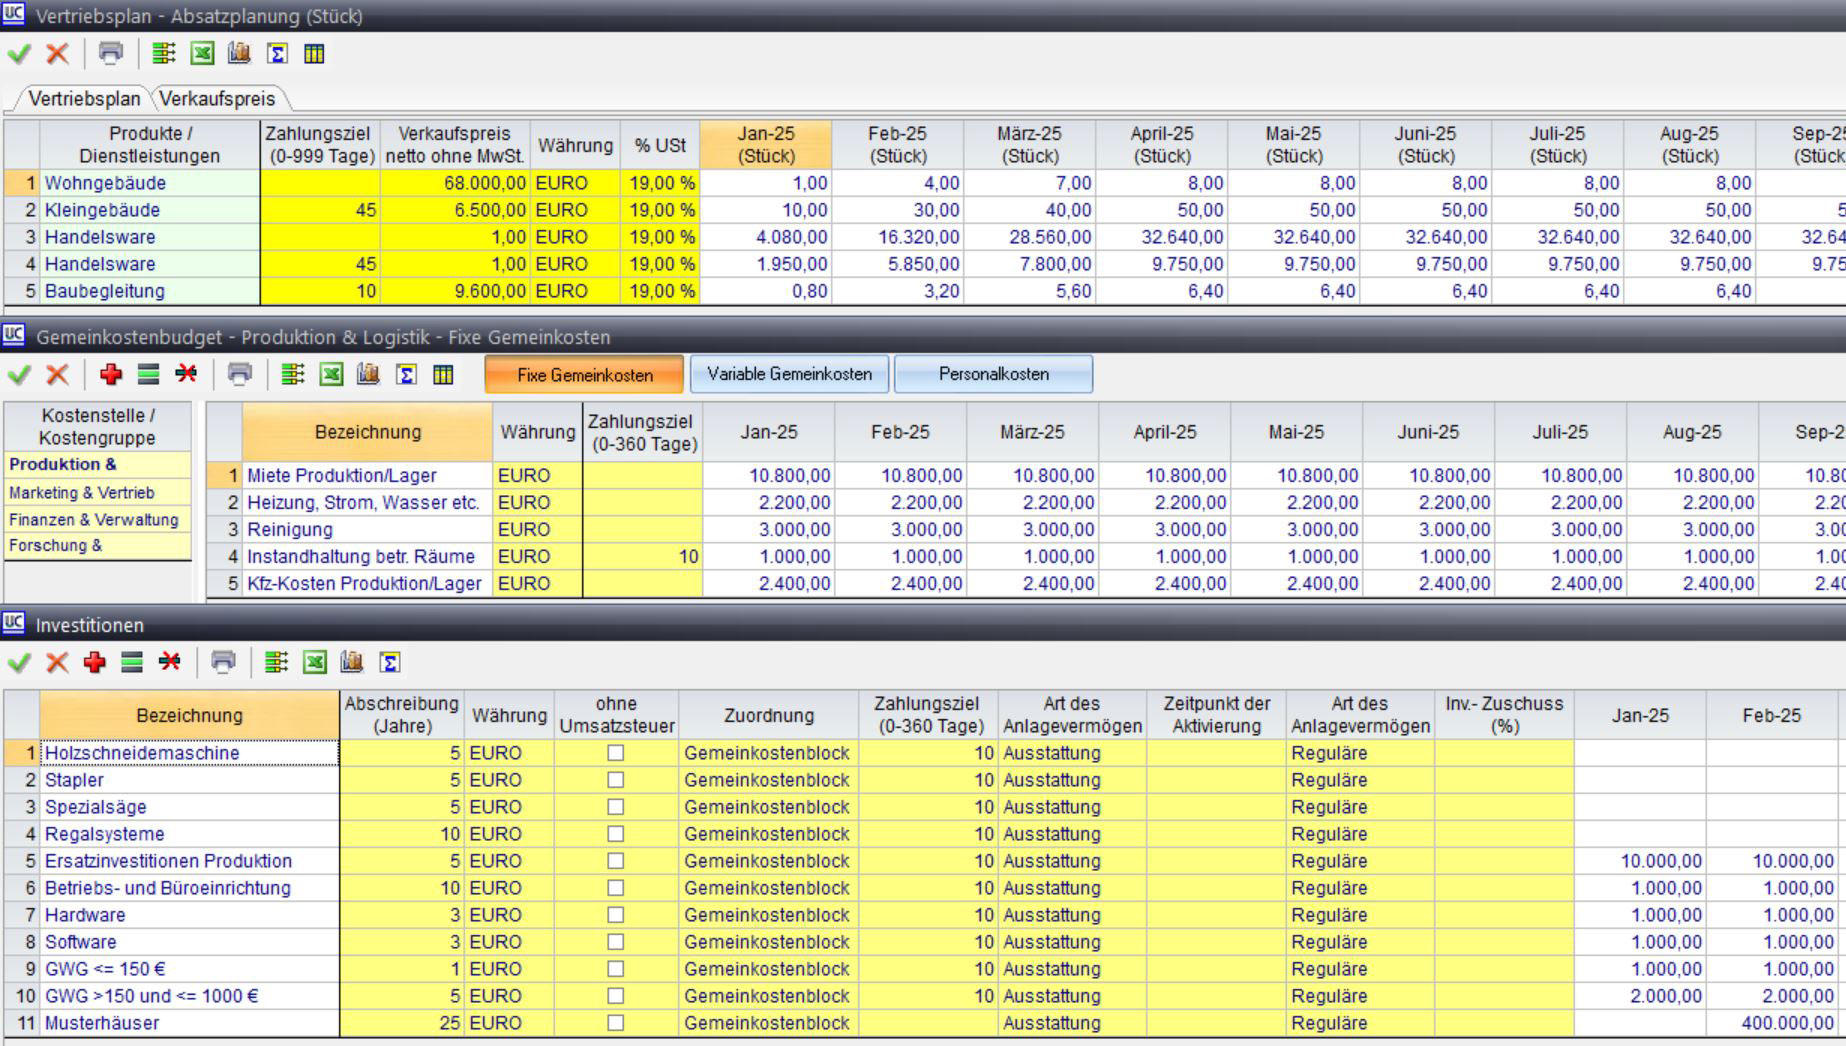Open the Verkaufspreis tab

click(217, 99)
